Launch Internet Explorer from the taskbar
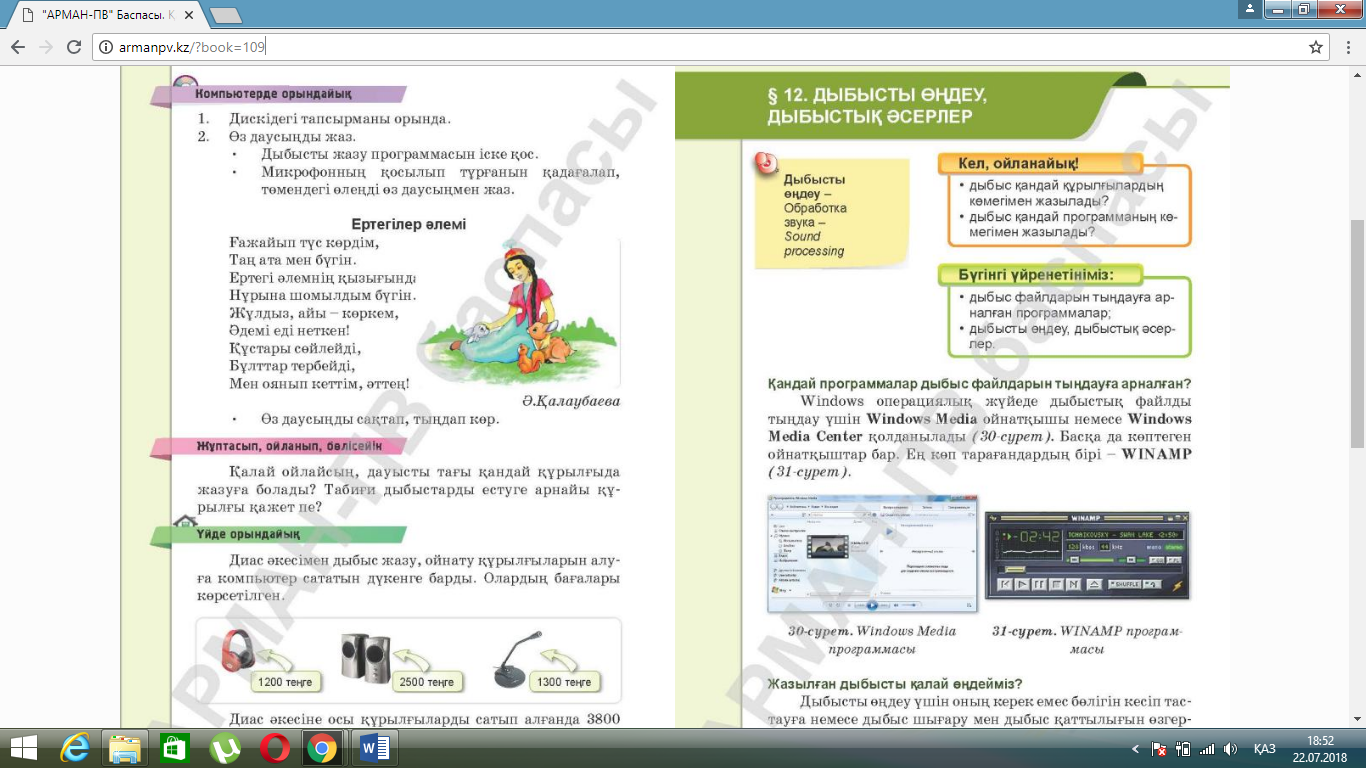The width and height of the screenshot is (1366, 768). 76,748
